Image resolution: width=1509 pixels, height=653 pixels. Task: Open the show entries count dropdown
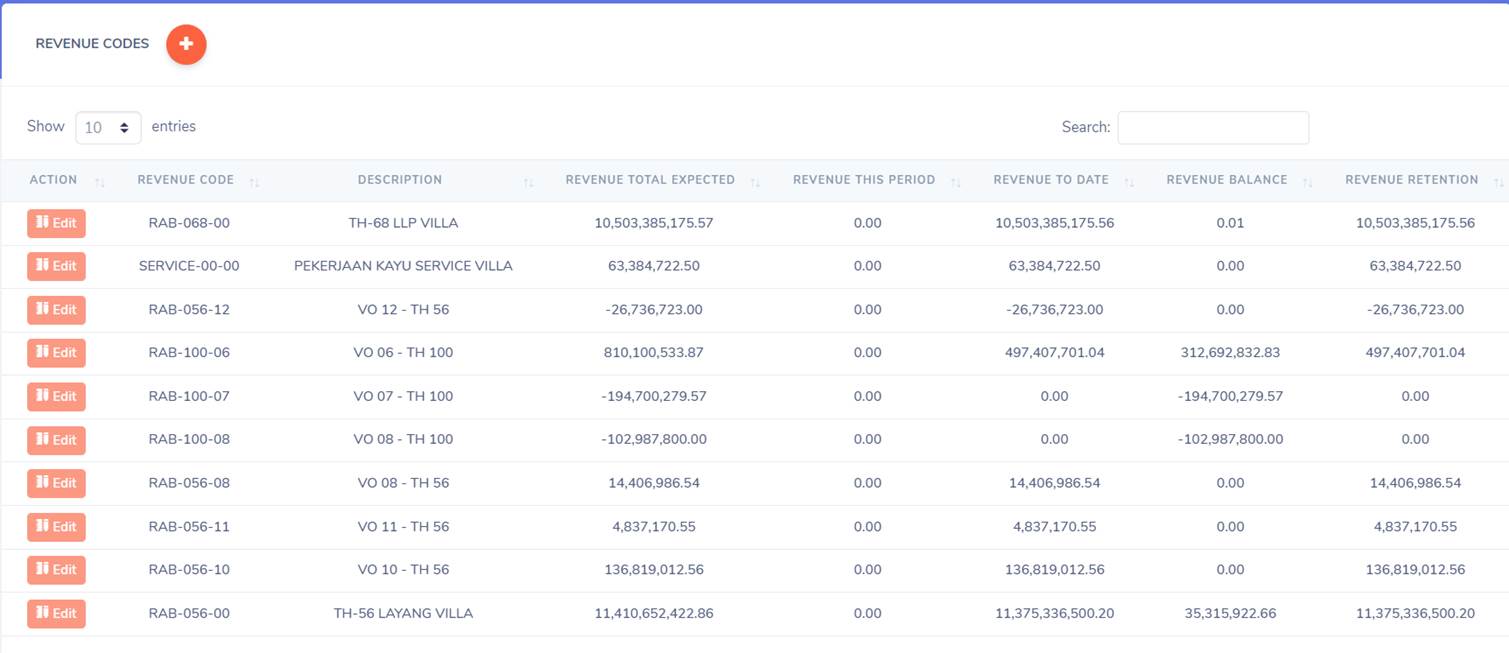pos(108,128)
